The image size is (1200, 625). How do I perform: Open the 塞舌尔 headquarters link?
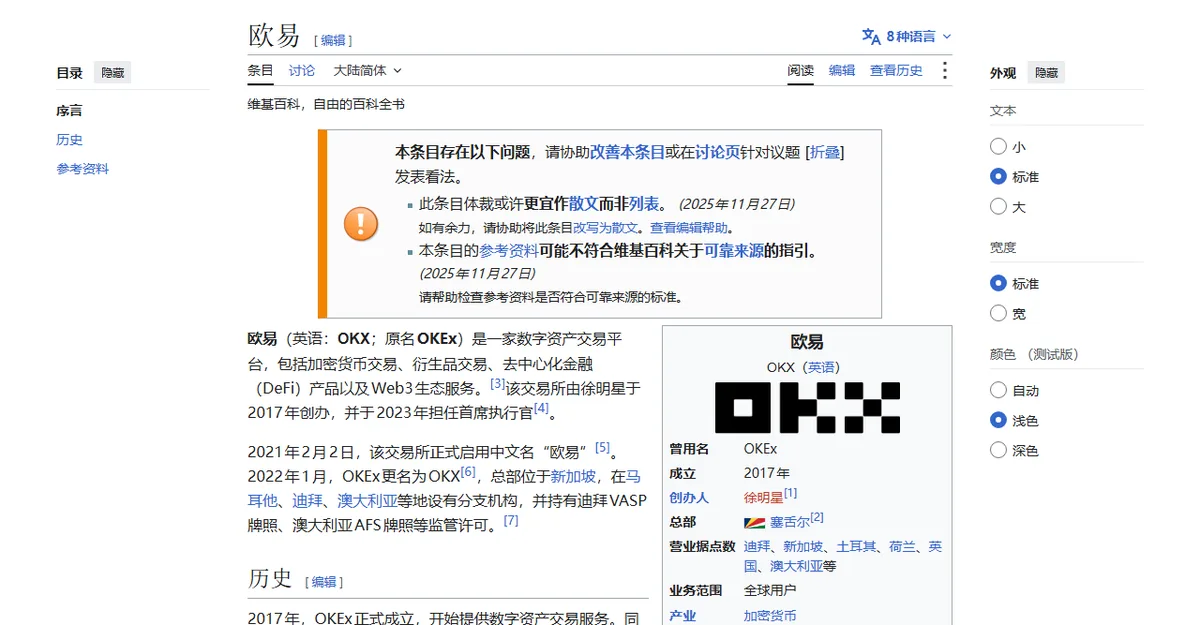[790, 522]
